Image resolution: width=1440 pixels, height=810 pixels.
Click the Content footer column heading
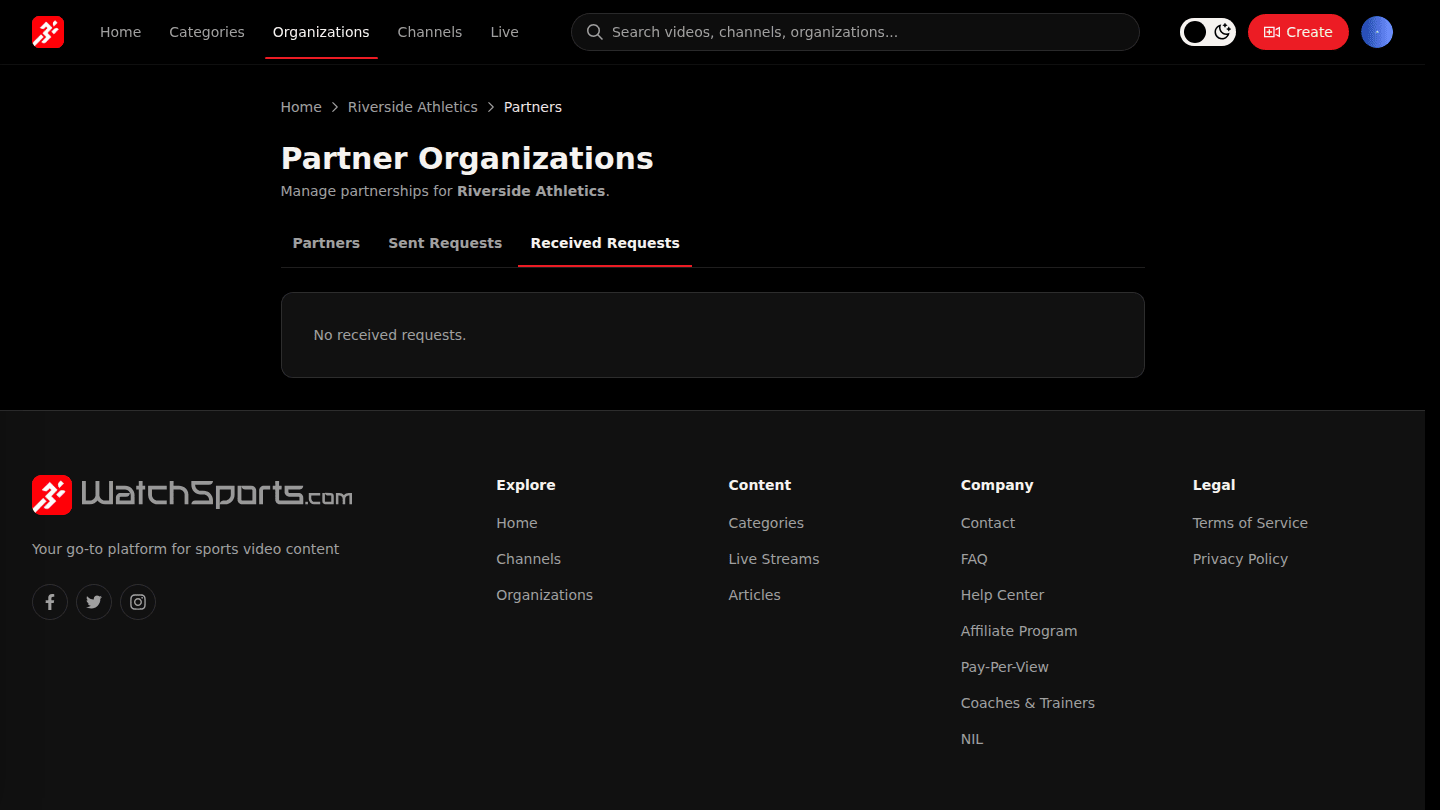pos(760,485)
